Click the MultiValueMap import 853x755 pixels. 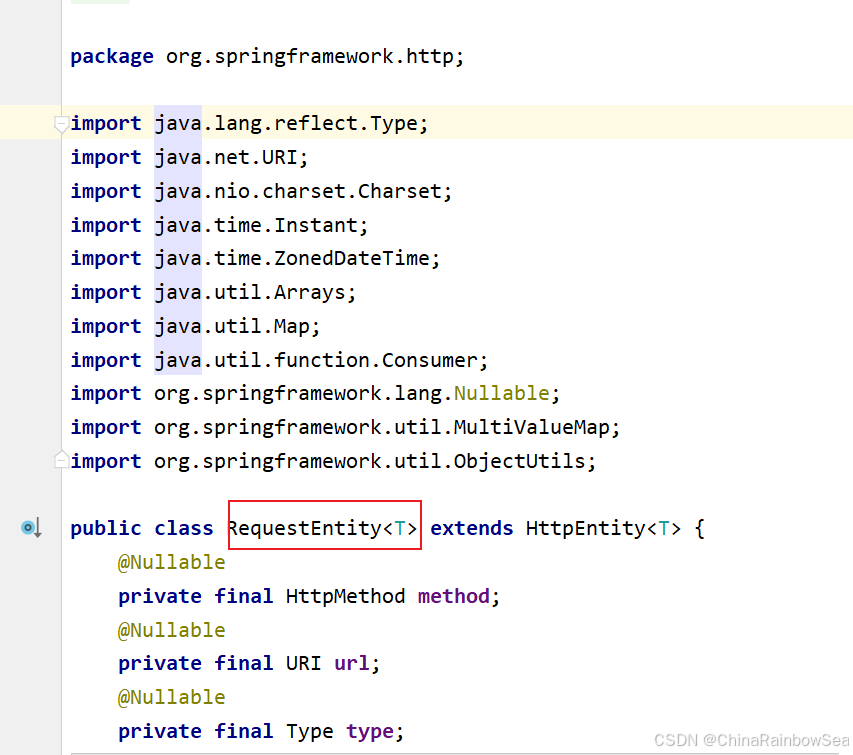[345, 428]
